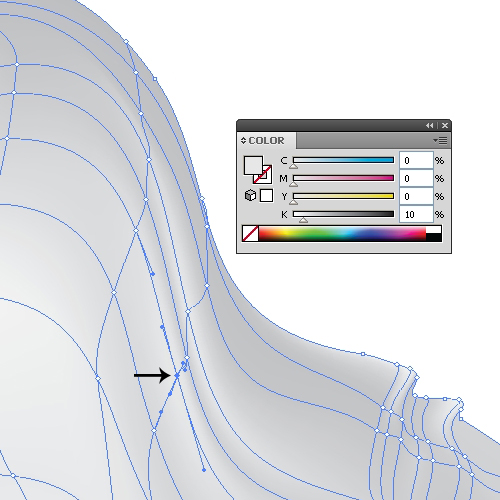Close the Color panel
The width and height of the screenshot is (500, 500).
click(x=445, y=125)
